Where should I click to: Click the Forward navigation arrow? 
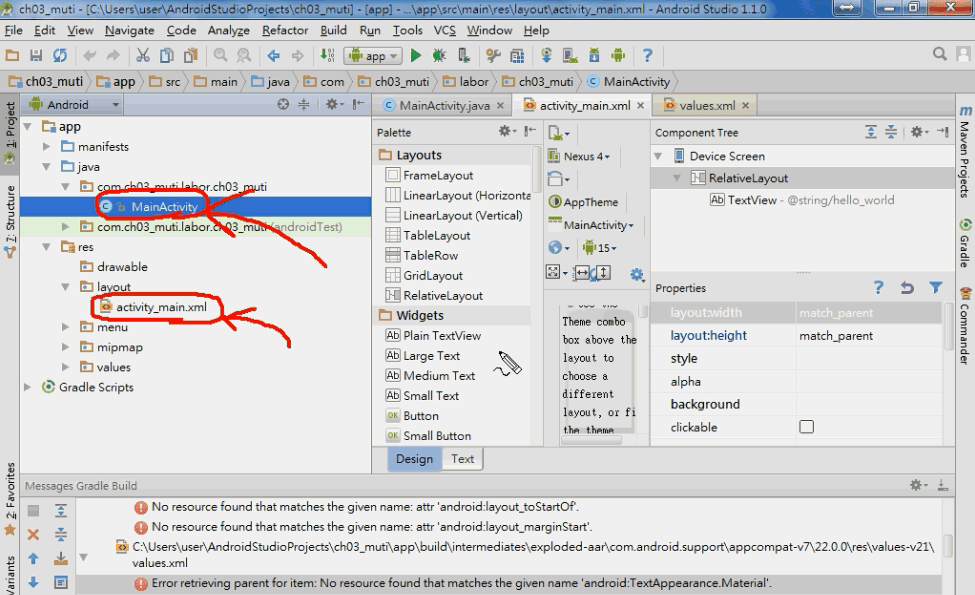[x=297, y=56]
